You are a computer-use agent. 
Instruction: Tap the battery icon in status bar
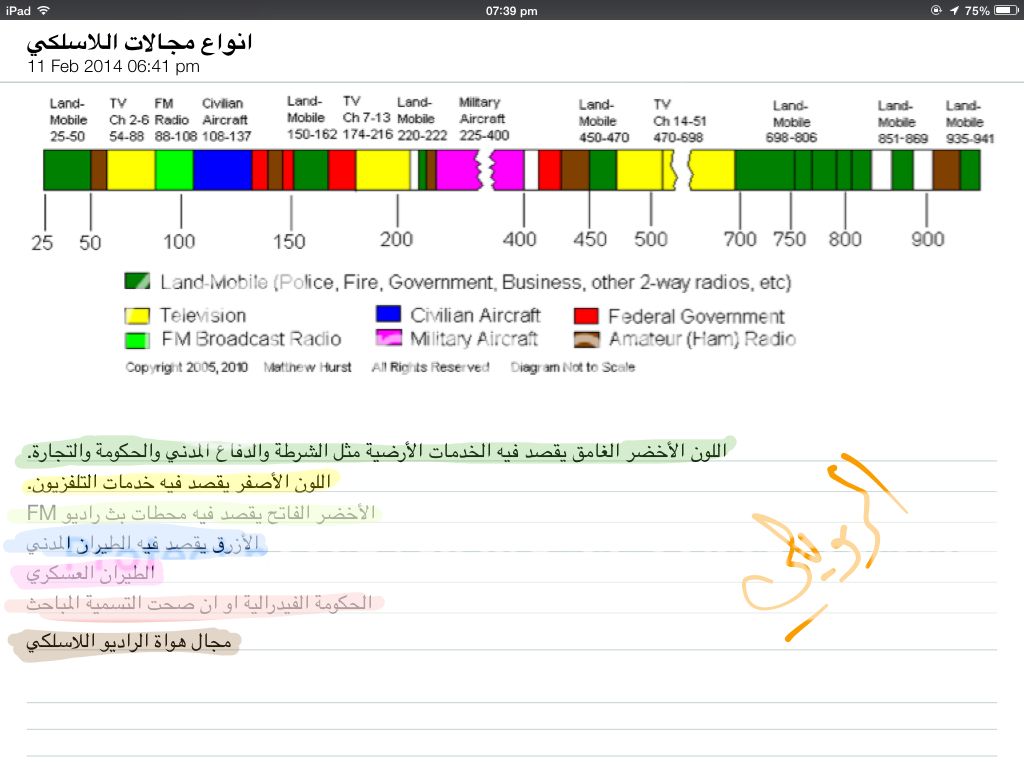click(1005, 10)
